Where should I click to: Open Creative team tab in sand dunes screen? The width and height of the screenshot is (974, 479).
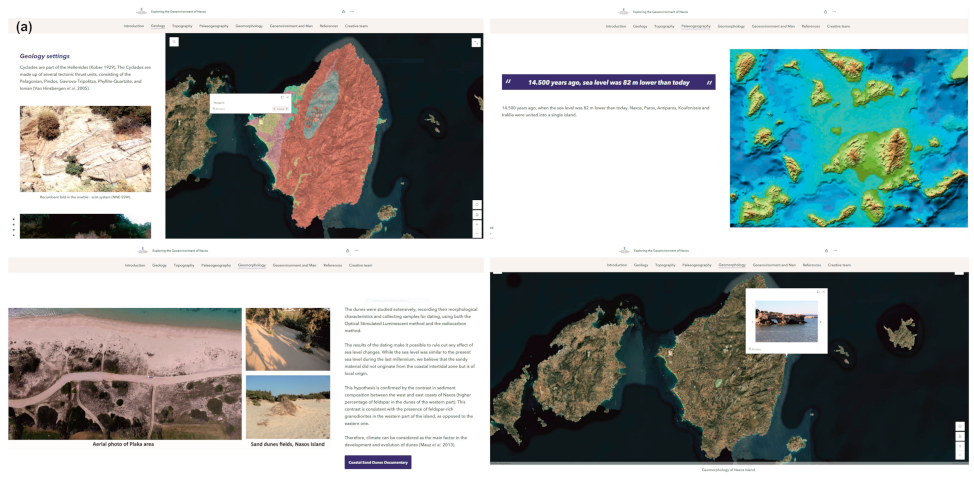pos(360,265)
